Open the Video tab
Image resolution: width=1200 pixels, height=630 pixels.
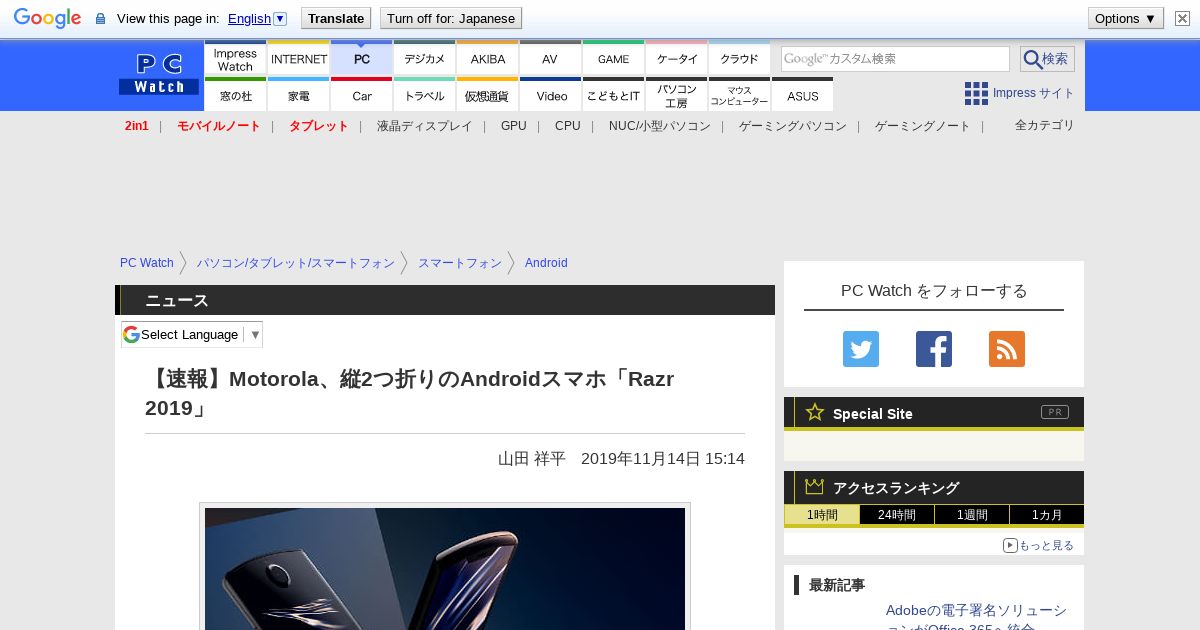point(551,95)
